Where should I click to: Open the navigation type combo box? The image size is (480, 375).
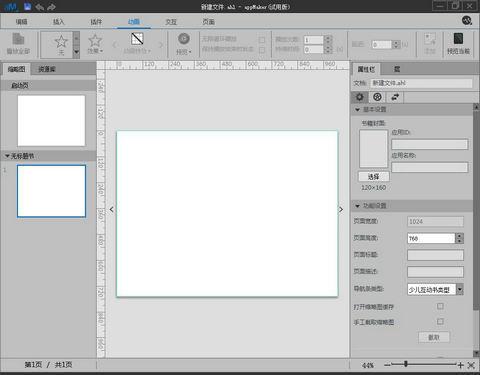[435, 290]
